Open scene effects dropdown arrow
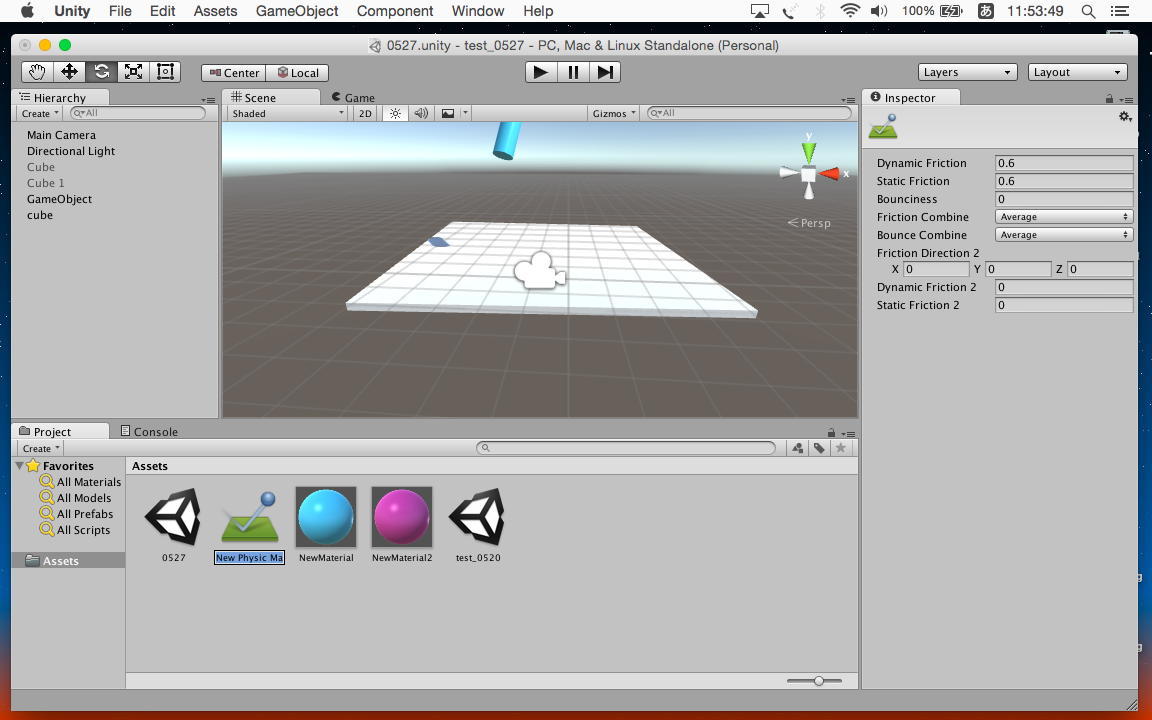This screenshot has width=1152, height=720. point(465,113)
